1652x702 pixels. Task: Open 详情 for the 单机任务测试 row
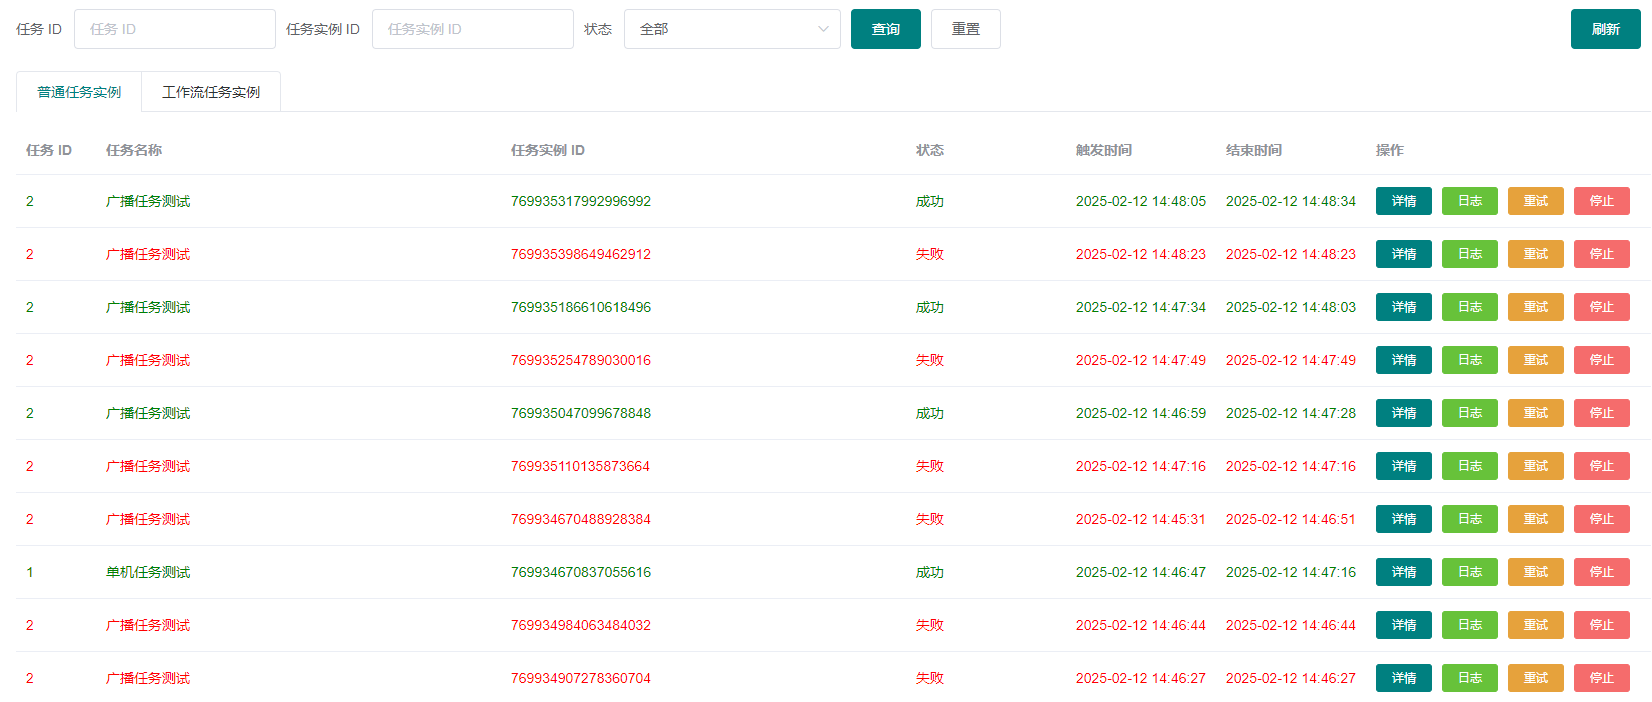[1403, 572]
